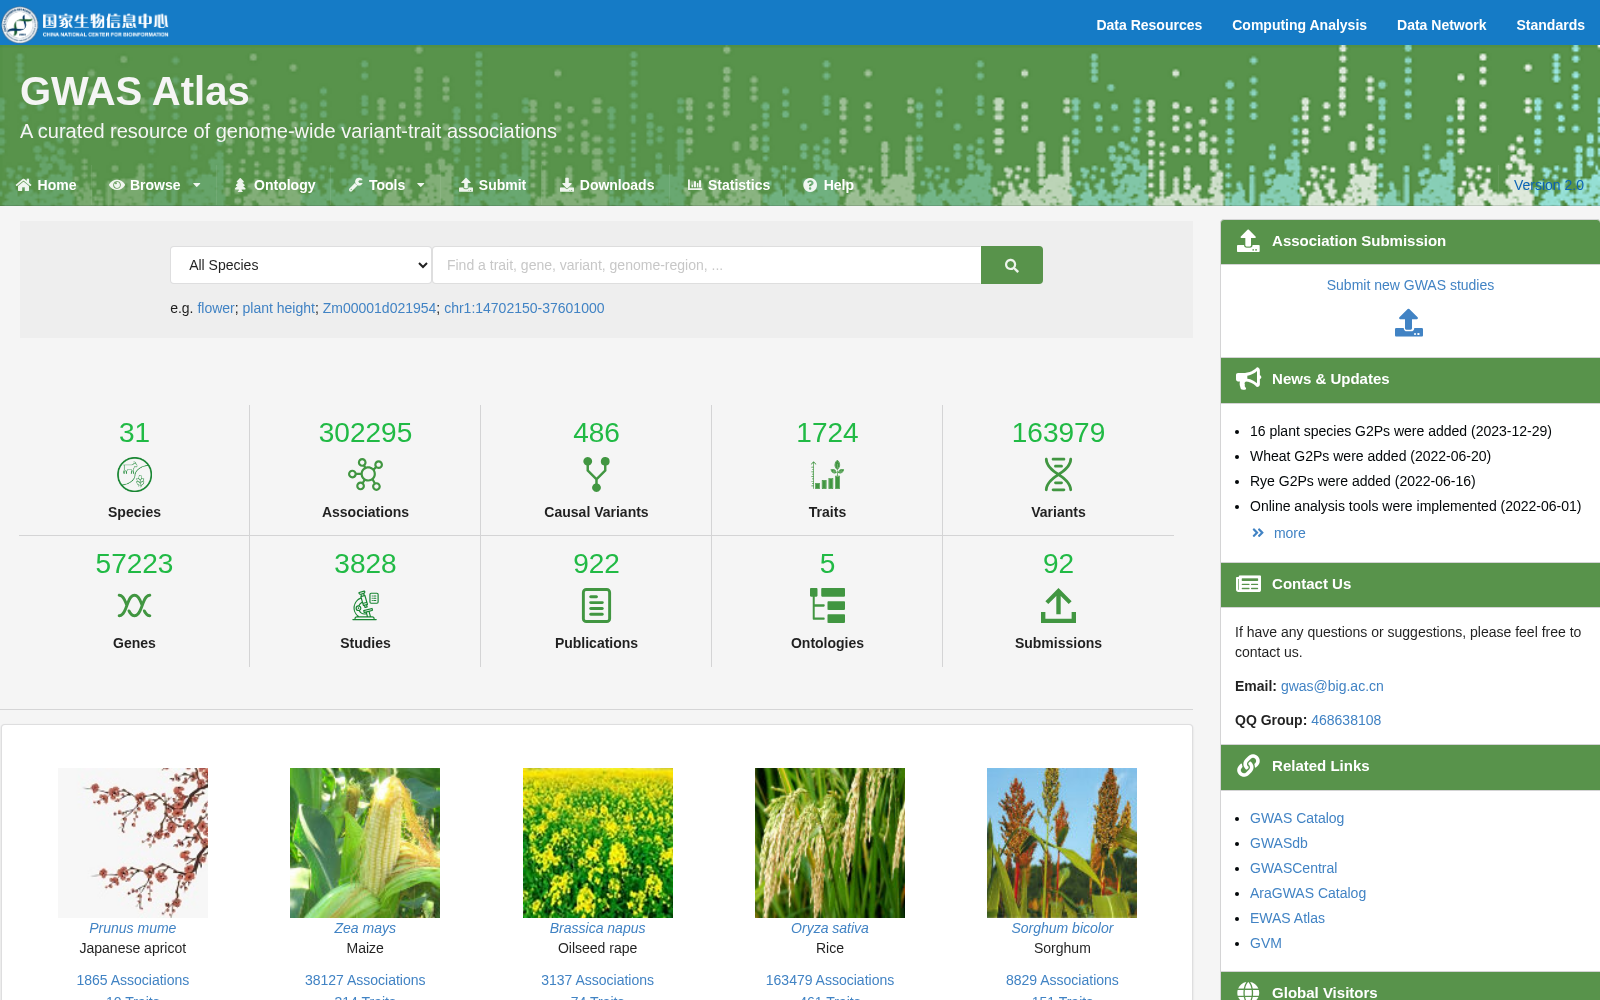The height and width of the screenshot is (1000, 1600).
Task: Click the Publications document icon
Action: tap(596, 605)
